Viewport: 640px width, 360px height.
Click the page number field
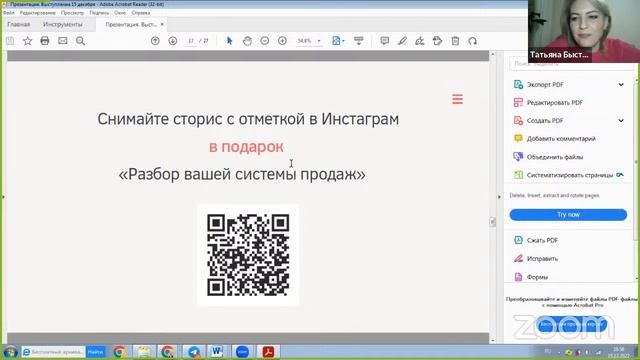191,41
